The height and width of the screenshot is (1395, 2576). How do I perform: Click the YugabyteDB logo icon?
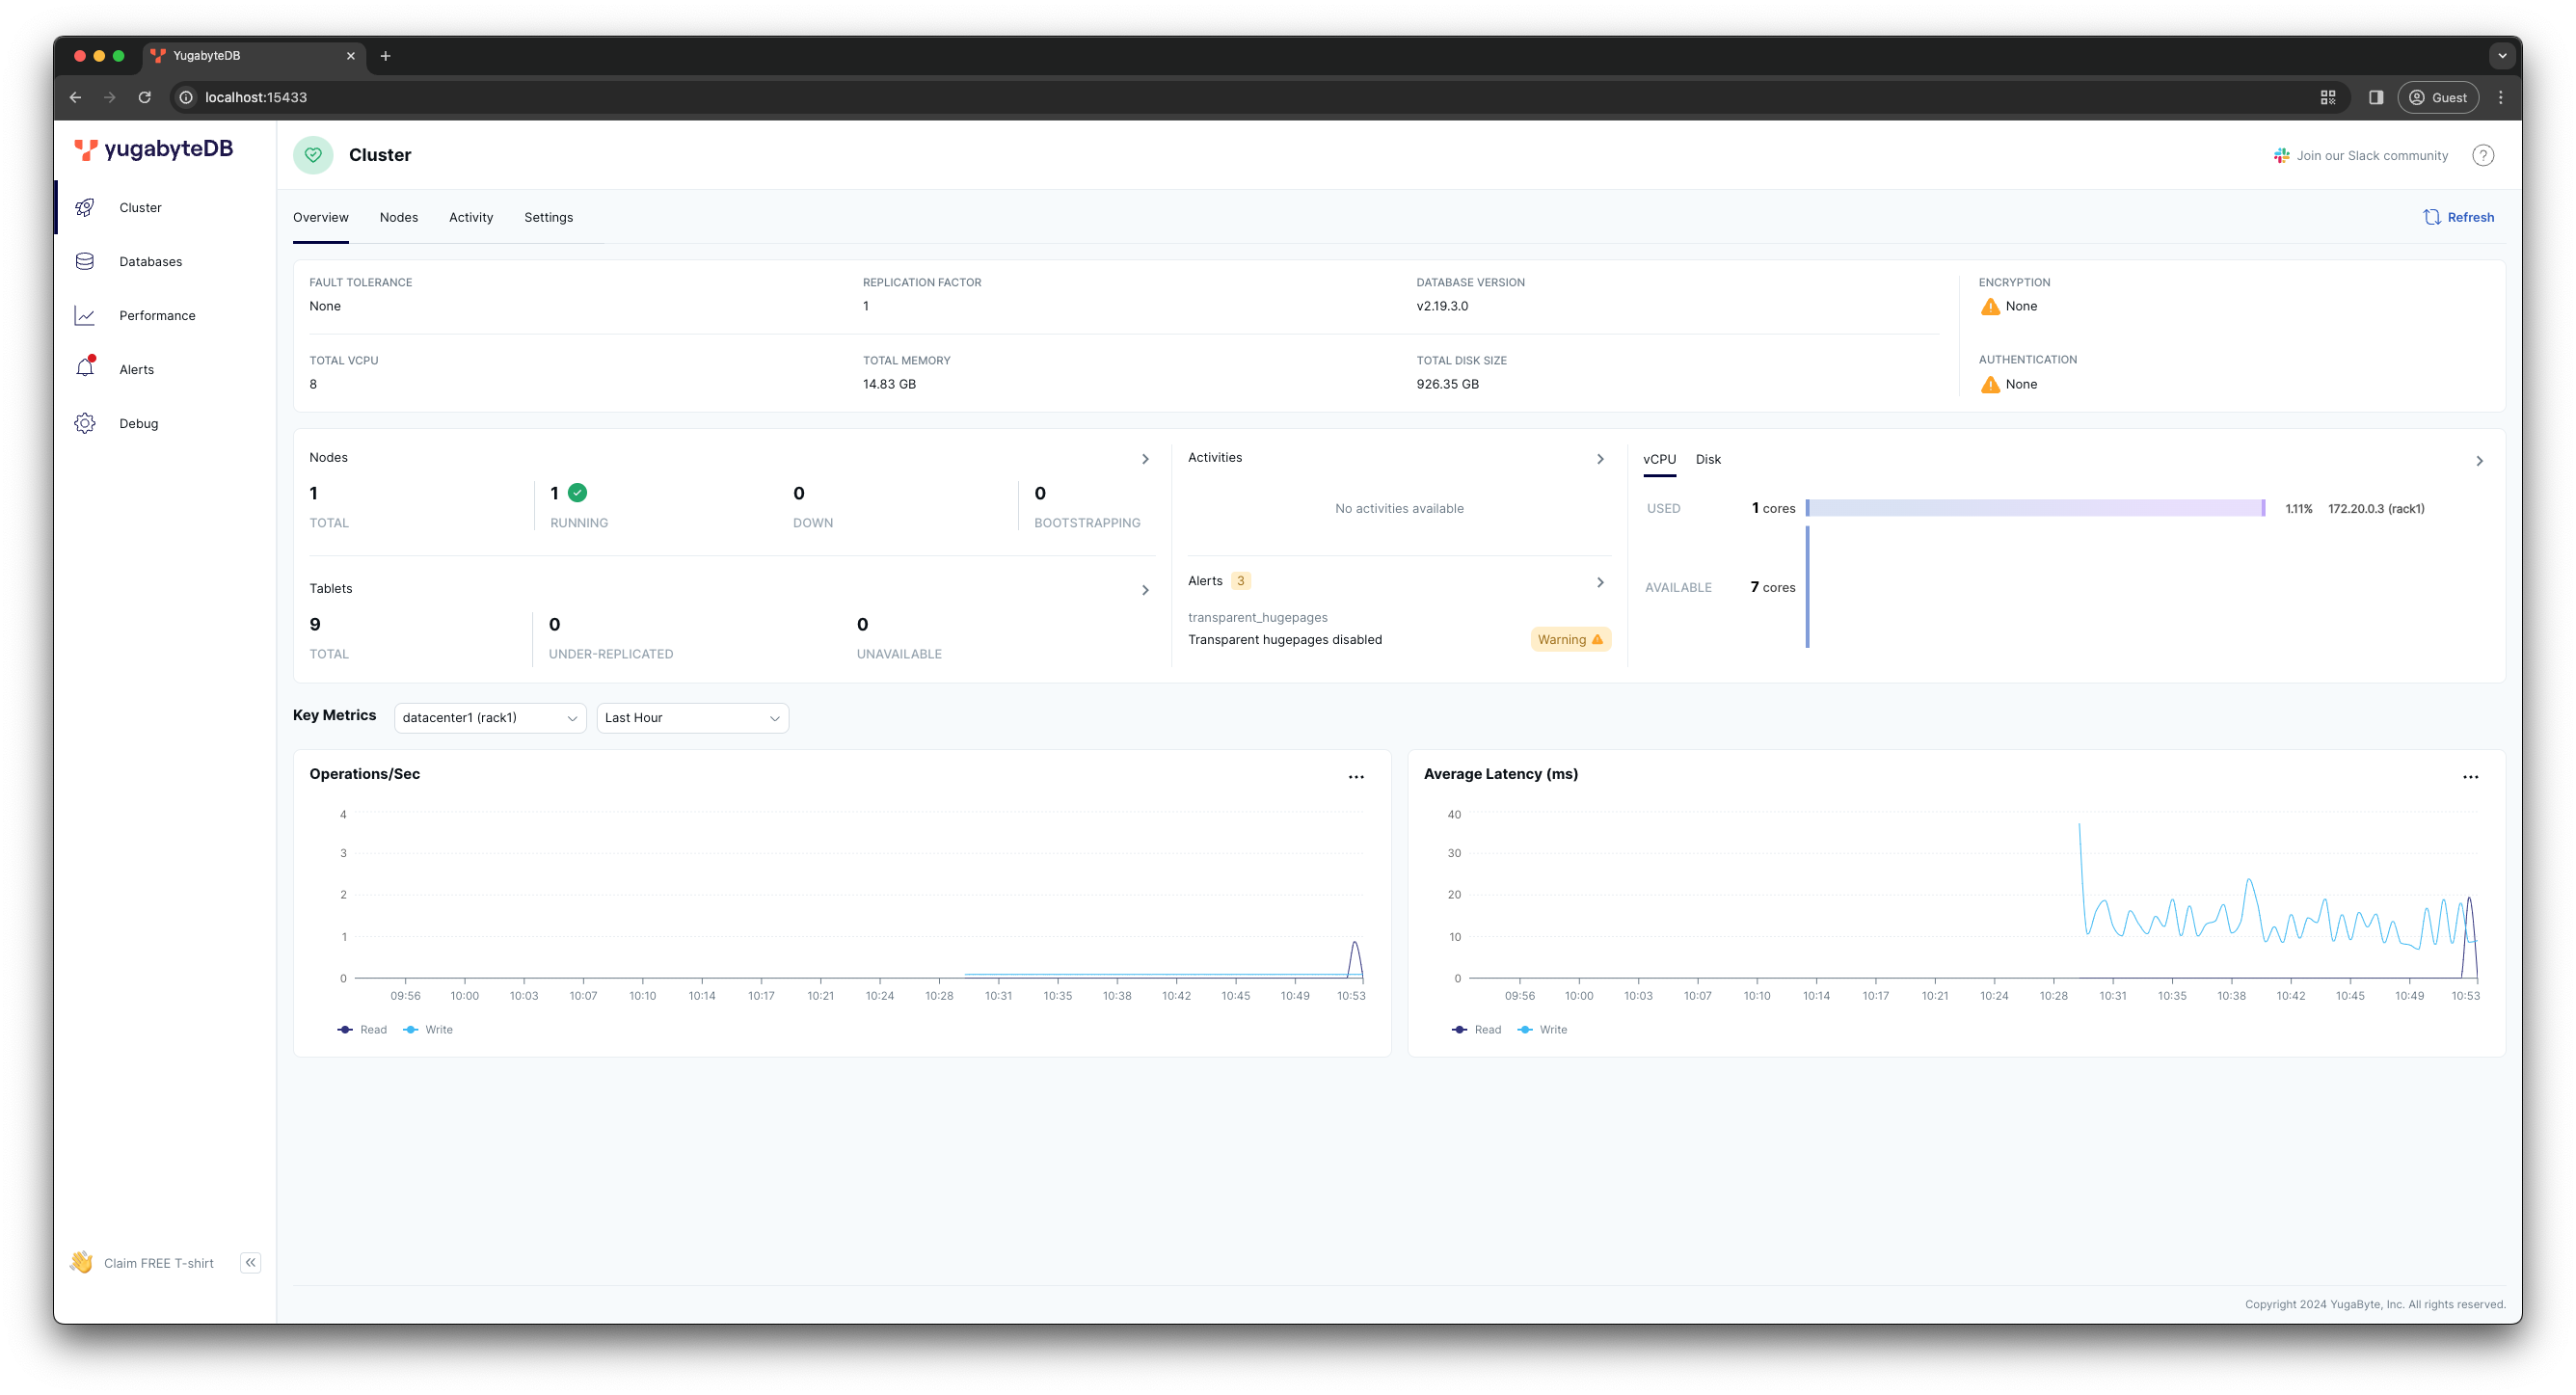click(x=88, y=153)
